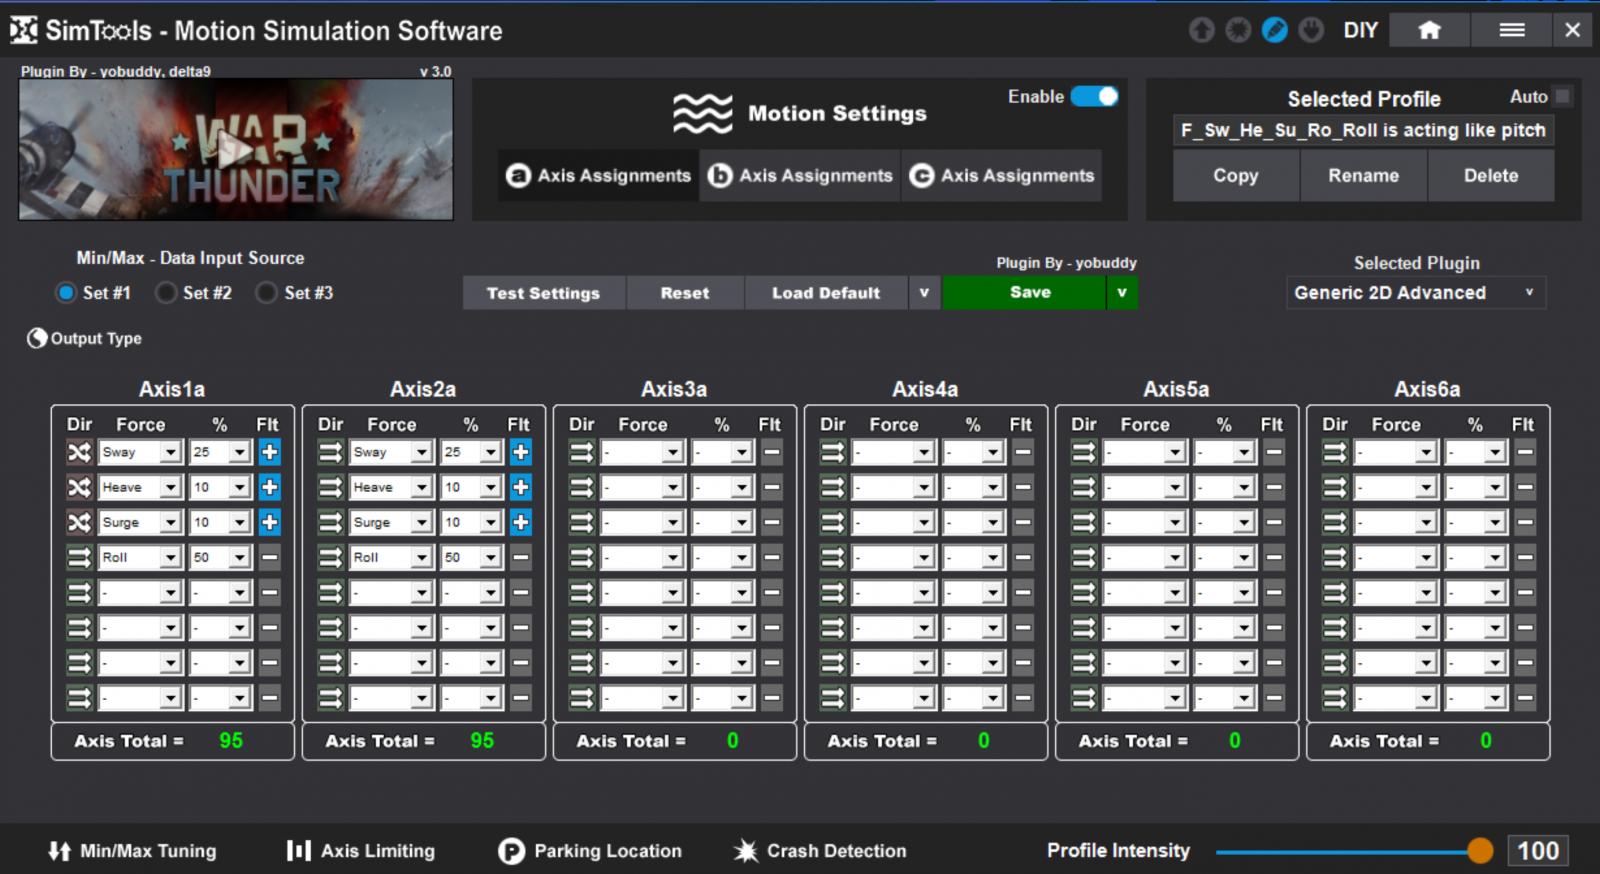Open the Selected Plugin dropdown
The width and height of the screenshot is (1600, 874).
click(1415, 293)
